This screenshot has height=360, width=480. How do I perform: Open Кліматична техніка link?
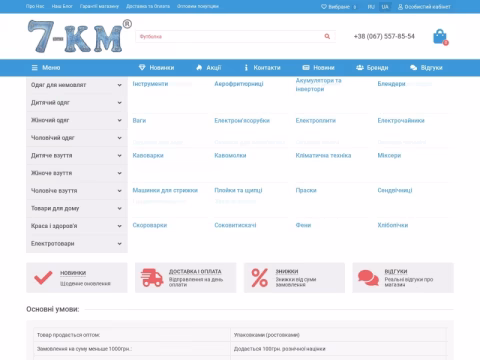point(323,156)
